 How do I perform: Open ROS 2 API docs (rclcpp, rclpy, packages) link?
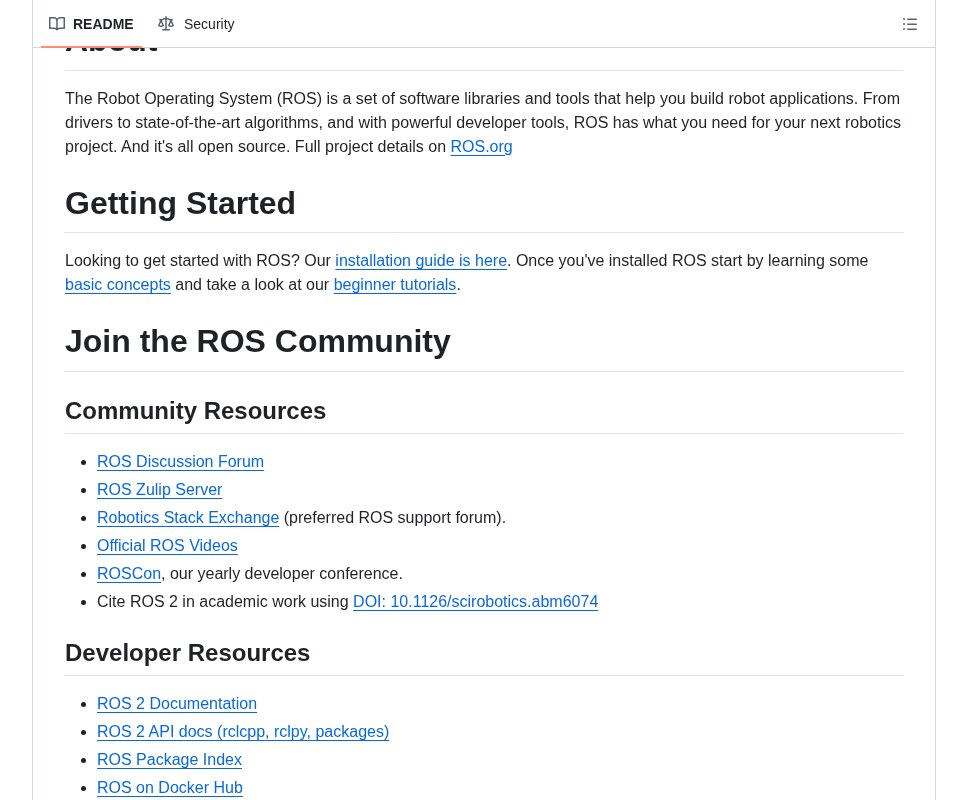coord(243,731)
